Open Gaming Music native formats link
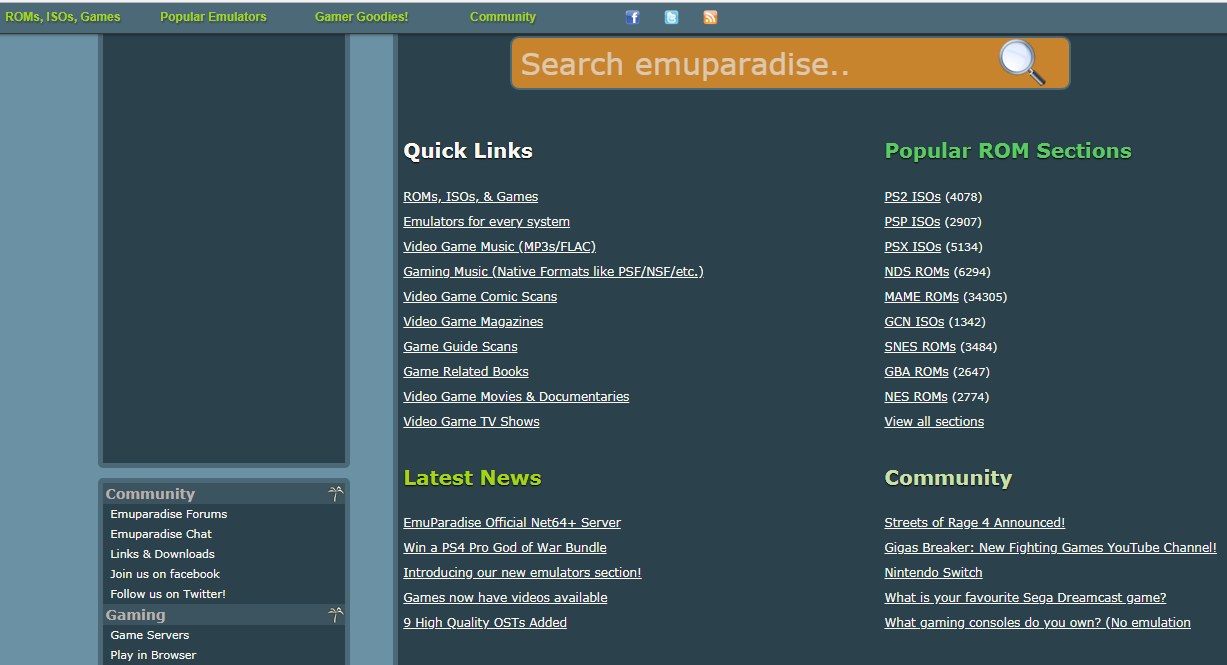The image size is (1227, 665). tap(553, 272)
